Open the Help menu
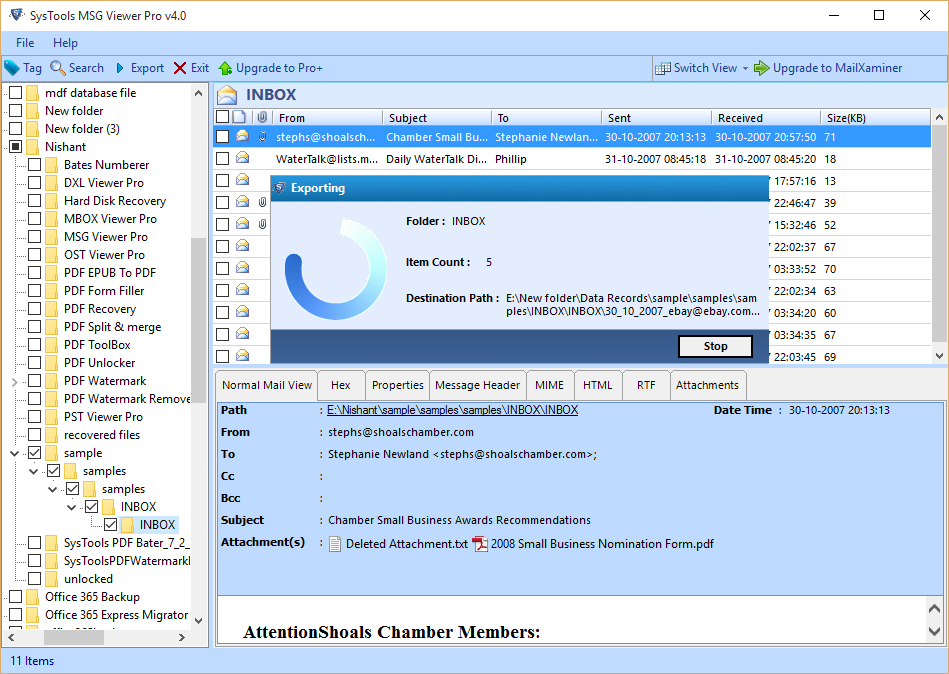The height and width of the screenshot is (674, 949). [x=65, y=43]
